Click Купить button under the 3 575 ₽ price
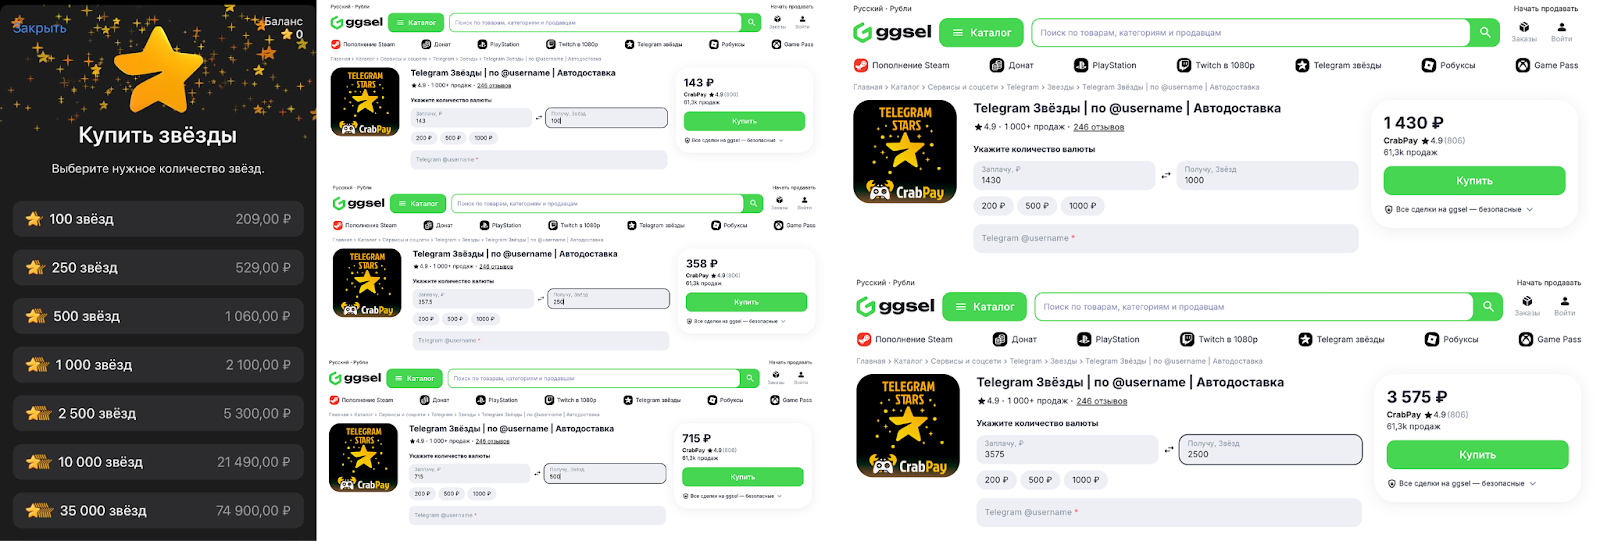 [1477, 455]
